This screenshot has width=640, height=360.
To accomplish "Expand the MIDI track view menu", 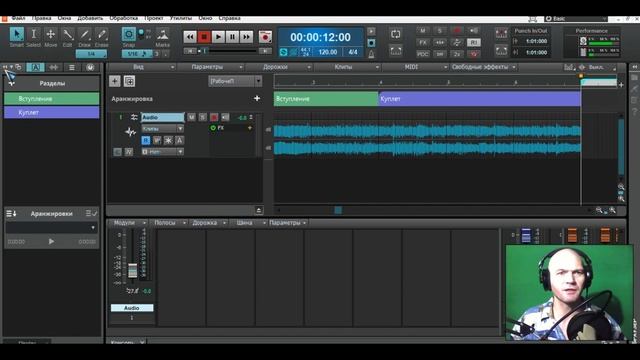I will click(415, 67).
